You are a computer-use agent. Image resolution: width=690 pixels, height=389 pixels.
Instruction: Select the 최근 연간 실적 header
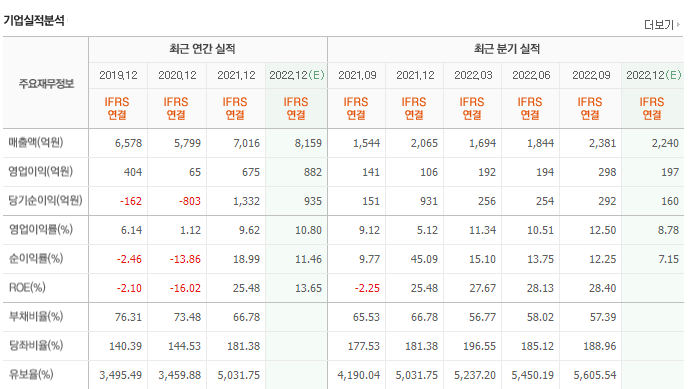pyautogui.click(x=202, y=49)
